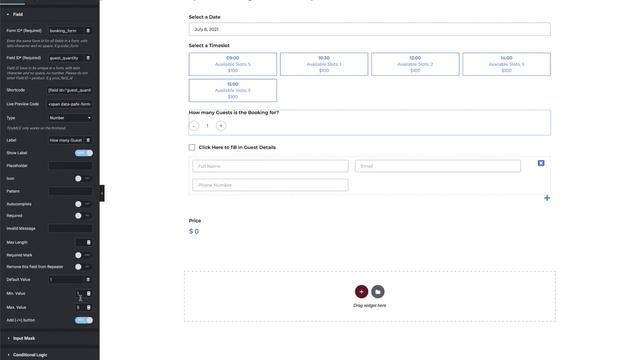This screenshot has width=640, height=360.
Task: Click the Email input field
Action: coord(438,166)
